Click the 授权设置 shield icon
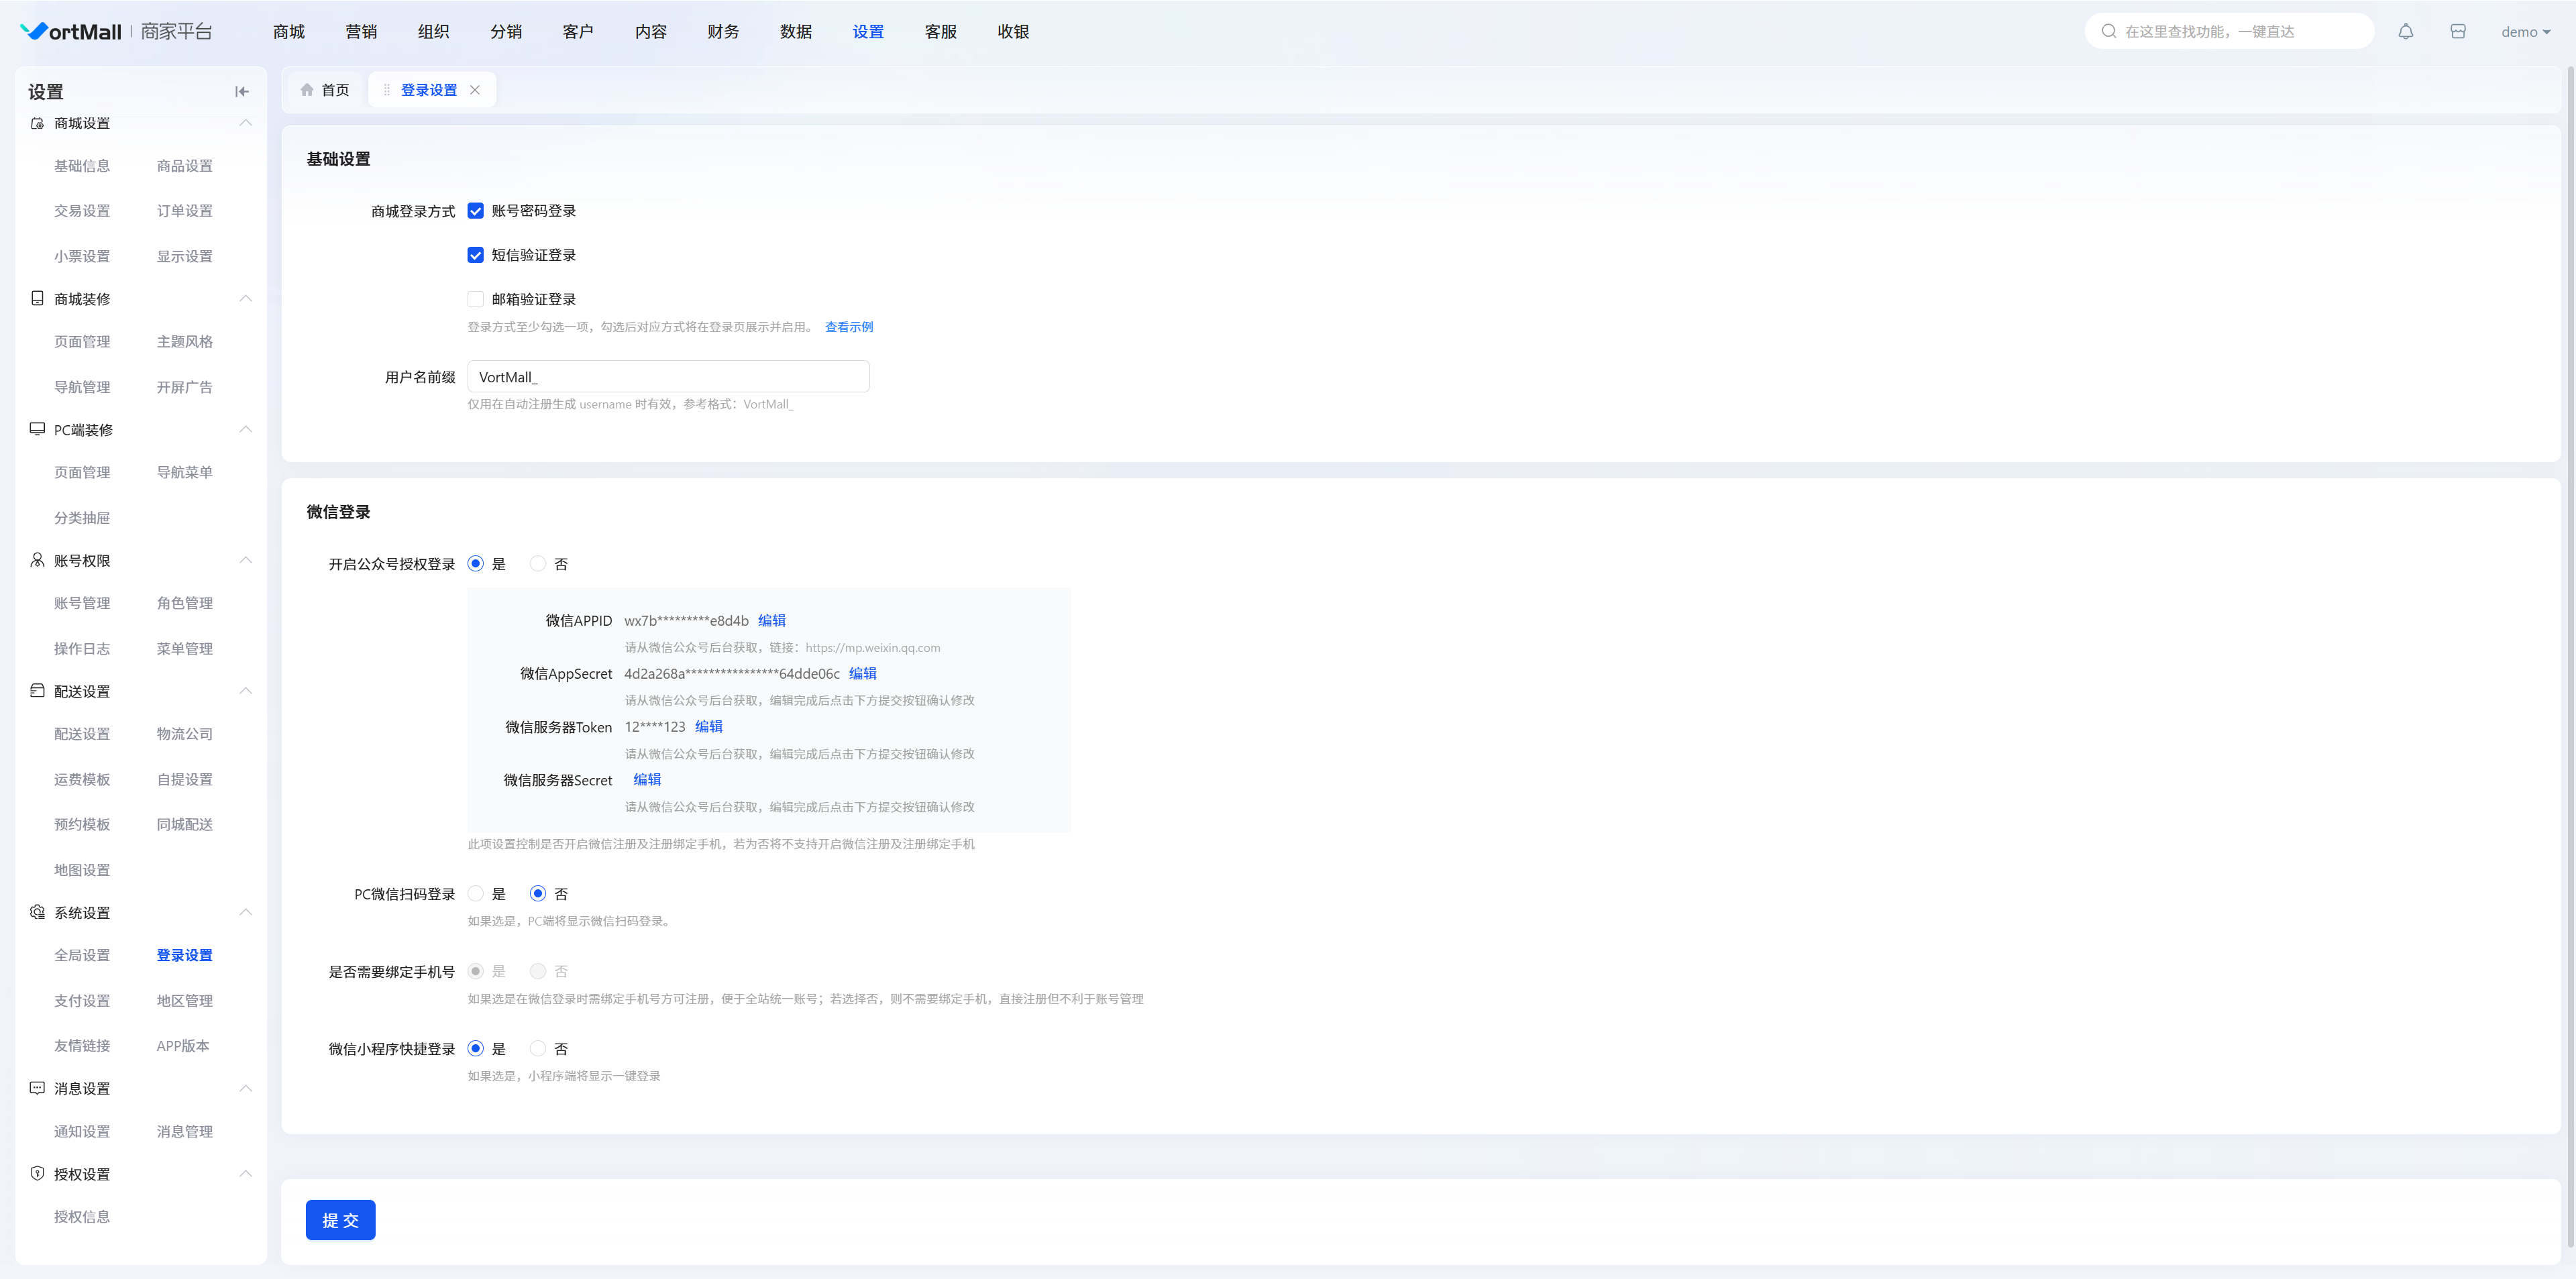 pyautogui.click(x=37, y=1173)
